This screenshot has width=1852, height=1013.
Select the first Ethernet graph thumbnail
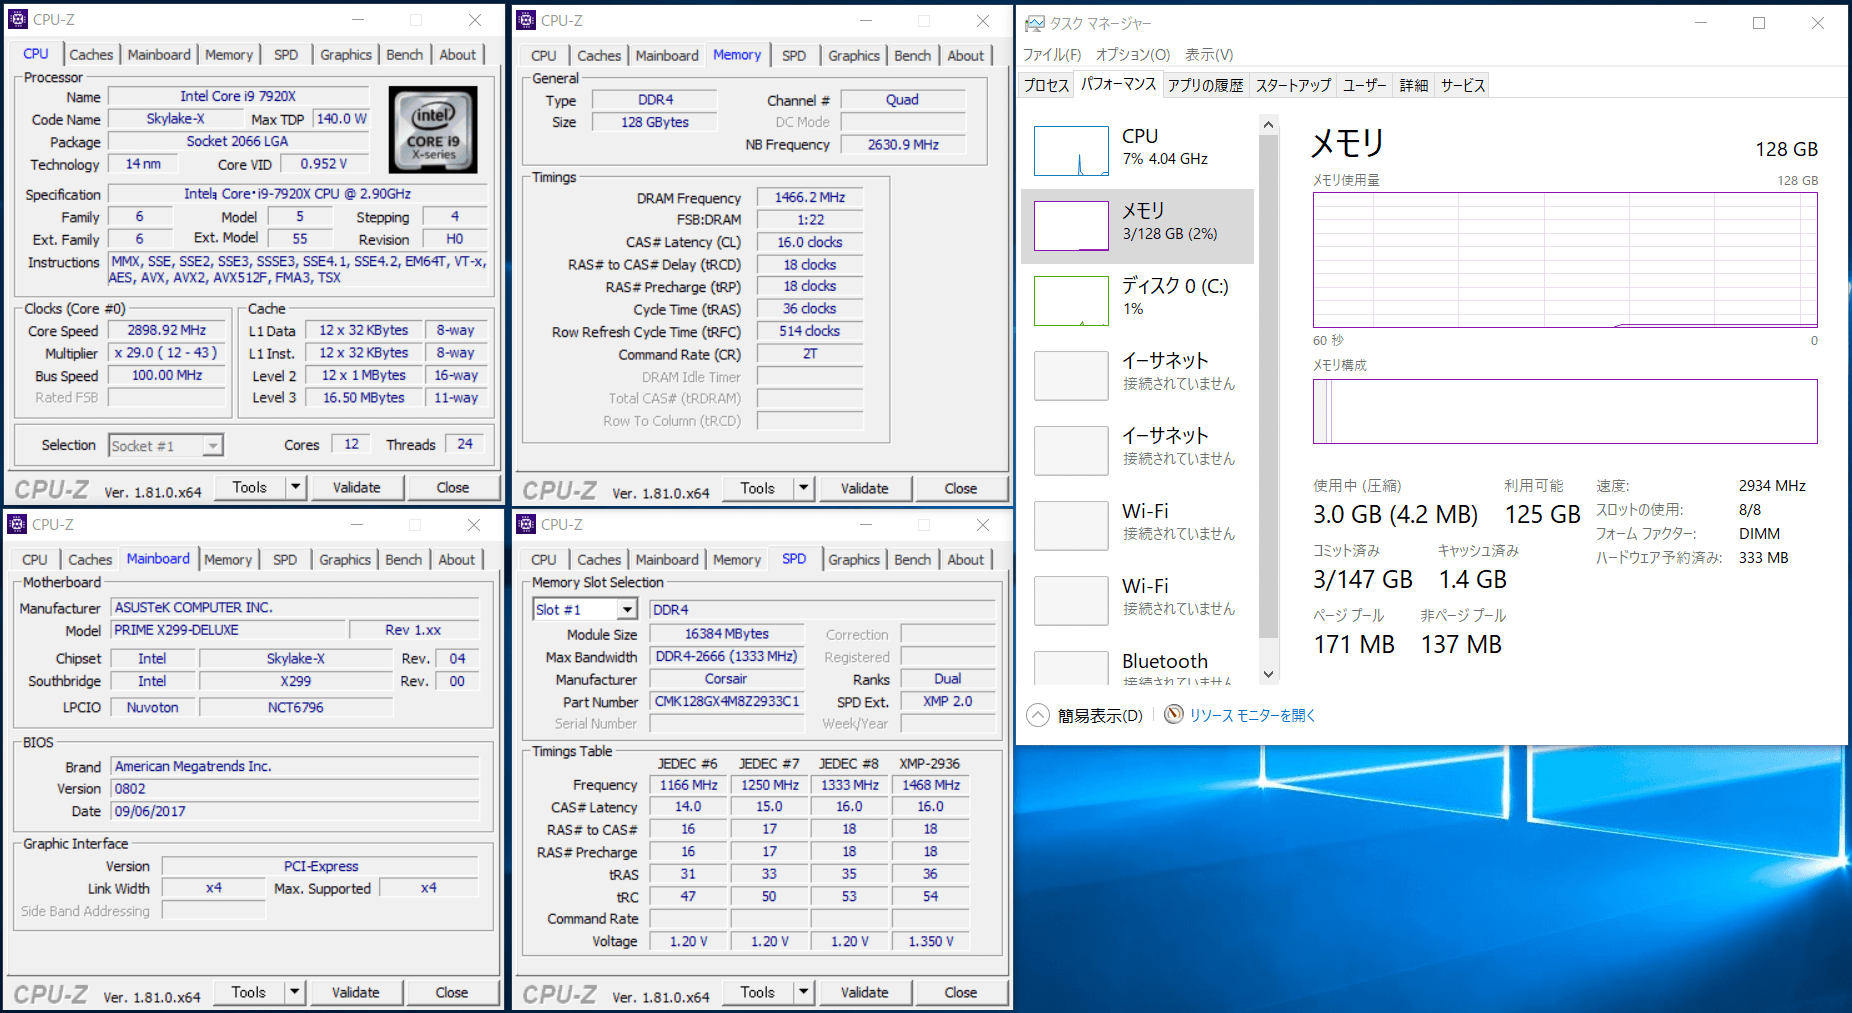pos(1071,376)
